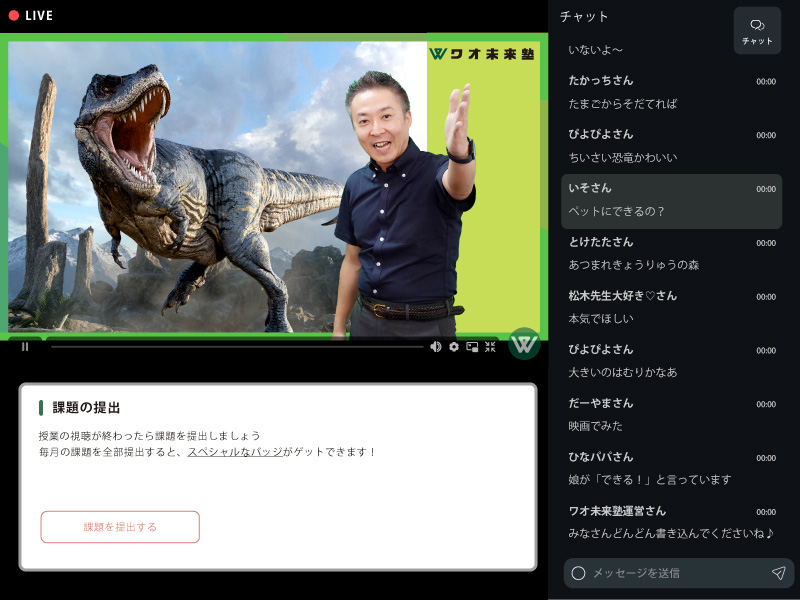Select the settings gear in the video player
Viewport: 800px width, 600px height.
coord(453,348)
